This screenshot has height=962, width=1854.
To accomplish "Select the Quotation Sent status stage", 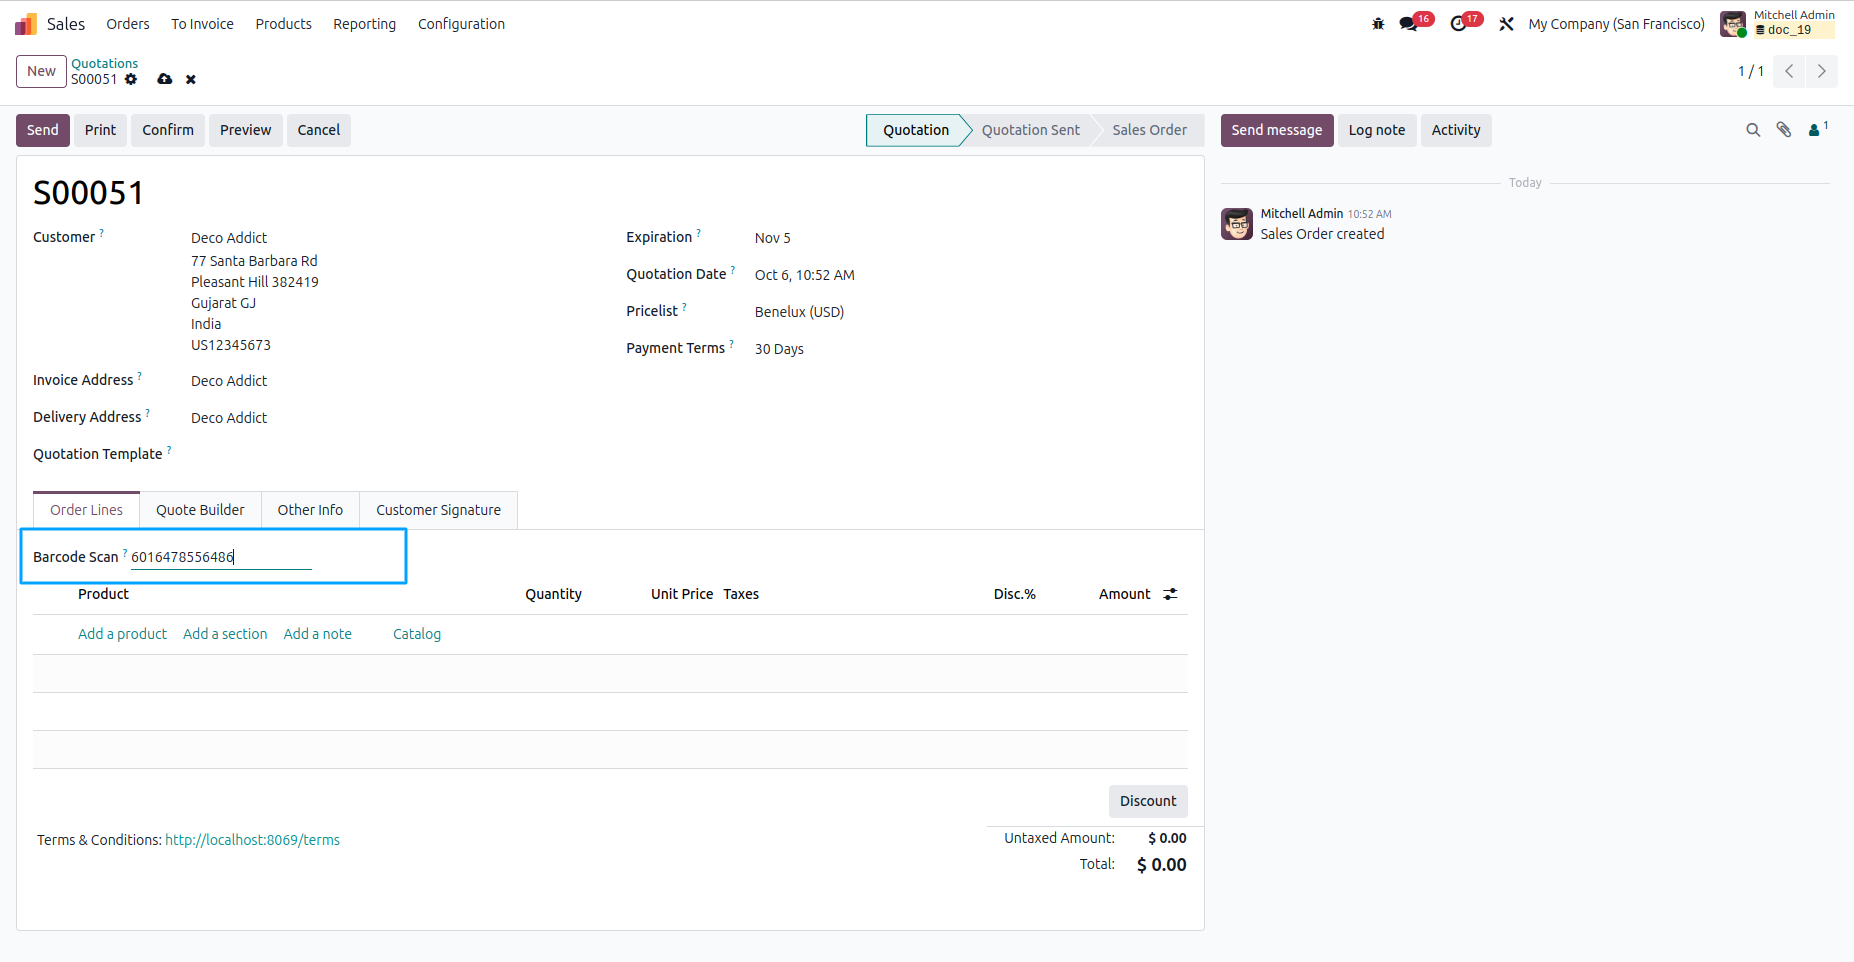I will tap(1030, 130).
